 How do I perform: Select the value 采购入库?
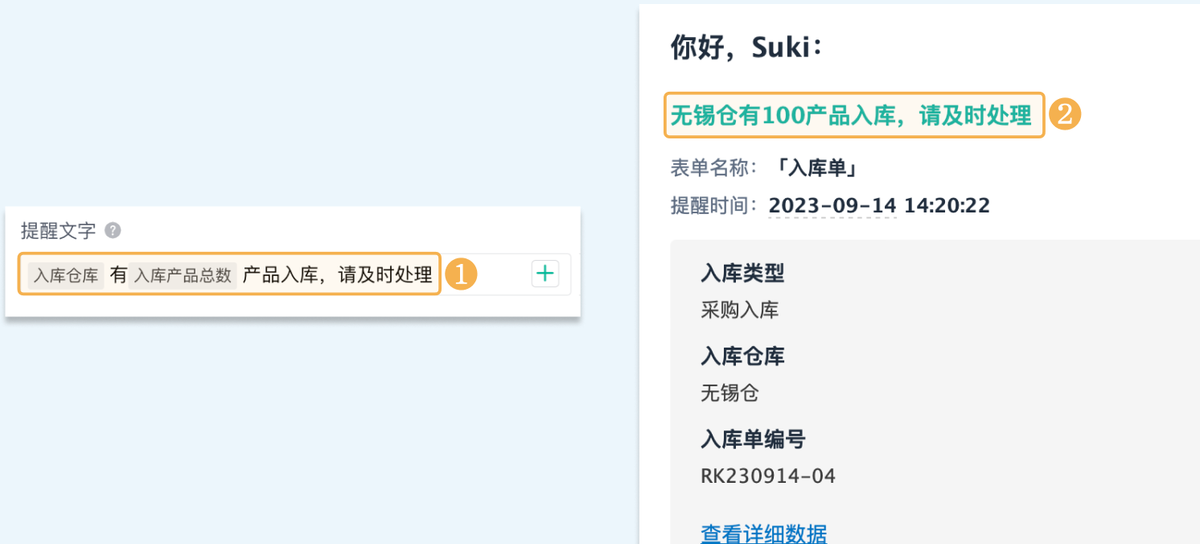pos(740,310)
